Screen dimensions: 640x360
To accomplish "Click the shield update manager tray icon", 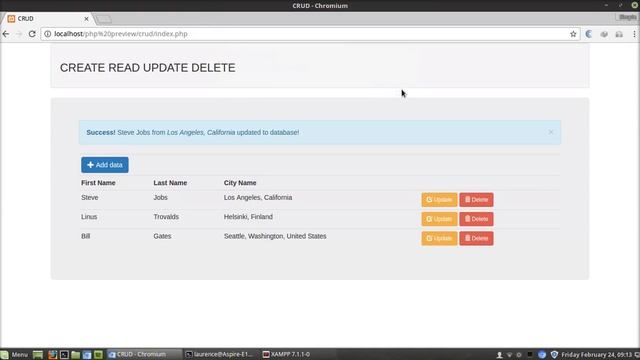I will click(x=554, y=355).
